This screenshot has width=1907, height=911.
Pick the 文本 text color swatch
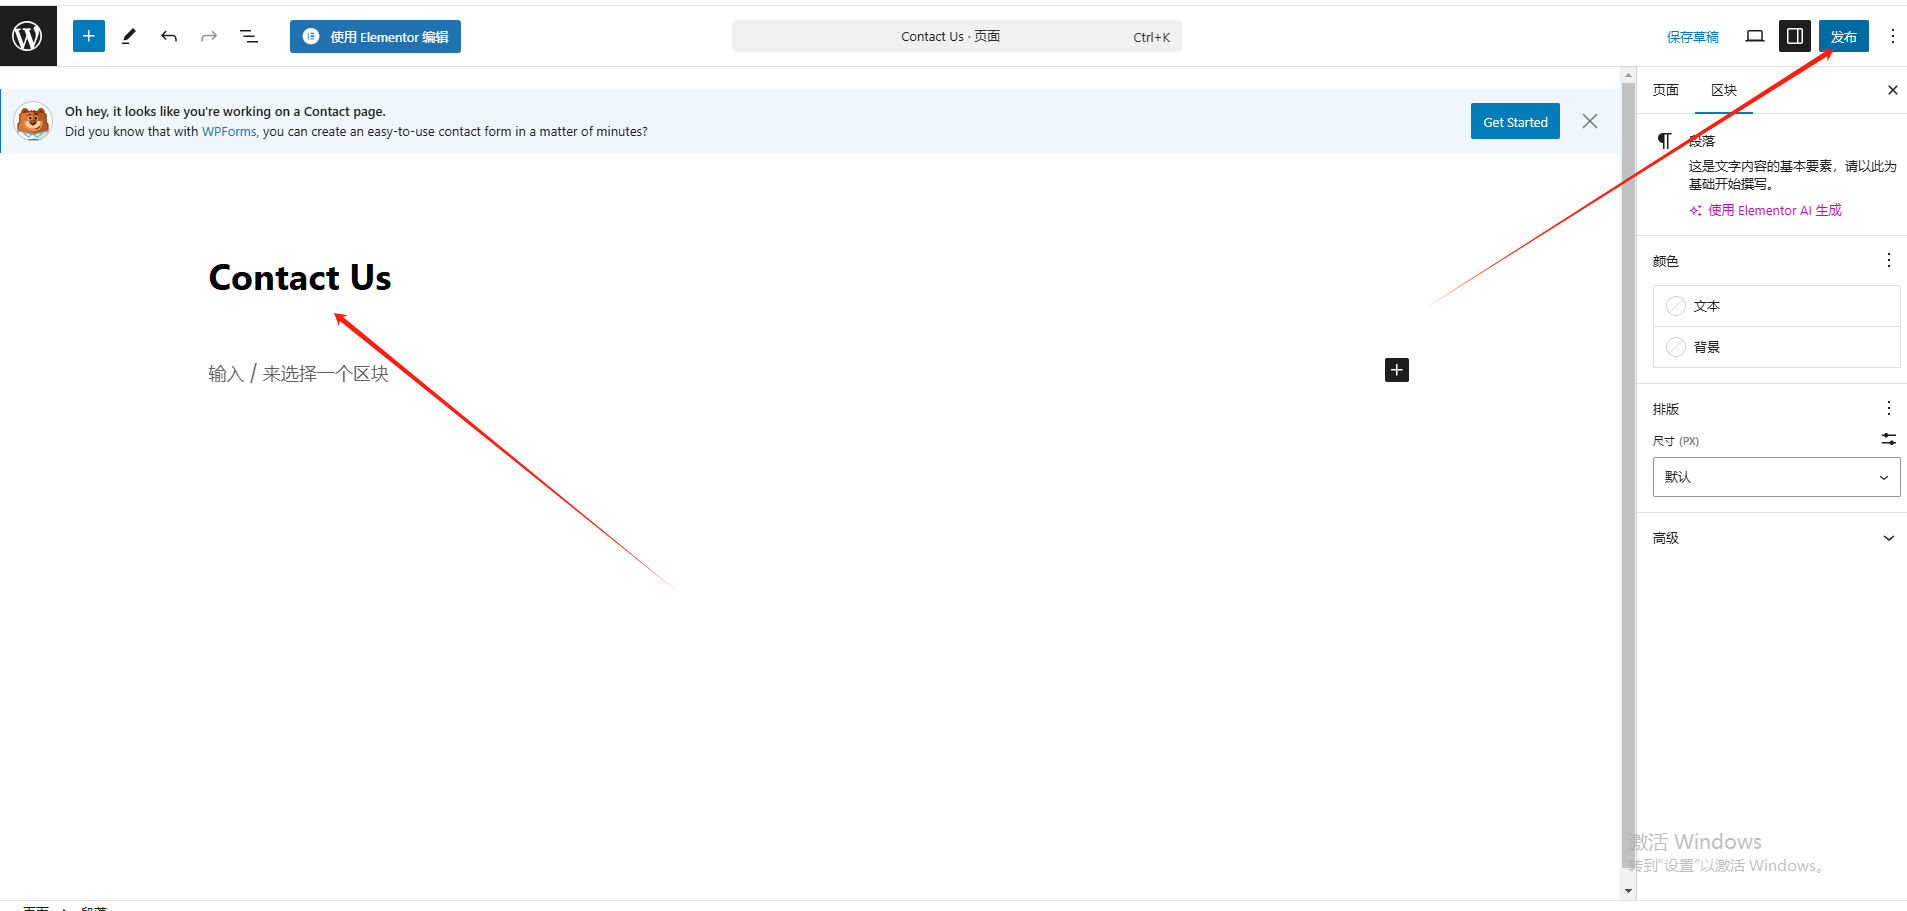1677,306
